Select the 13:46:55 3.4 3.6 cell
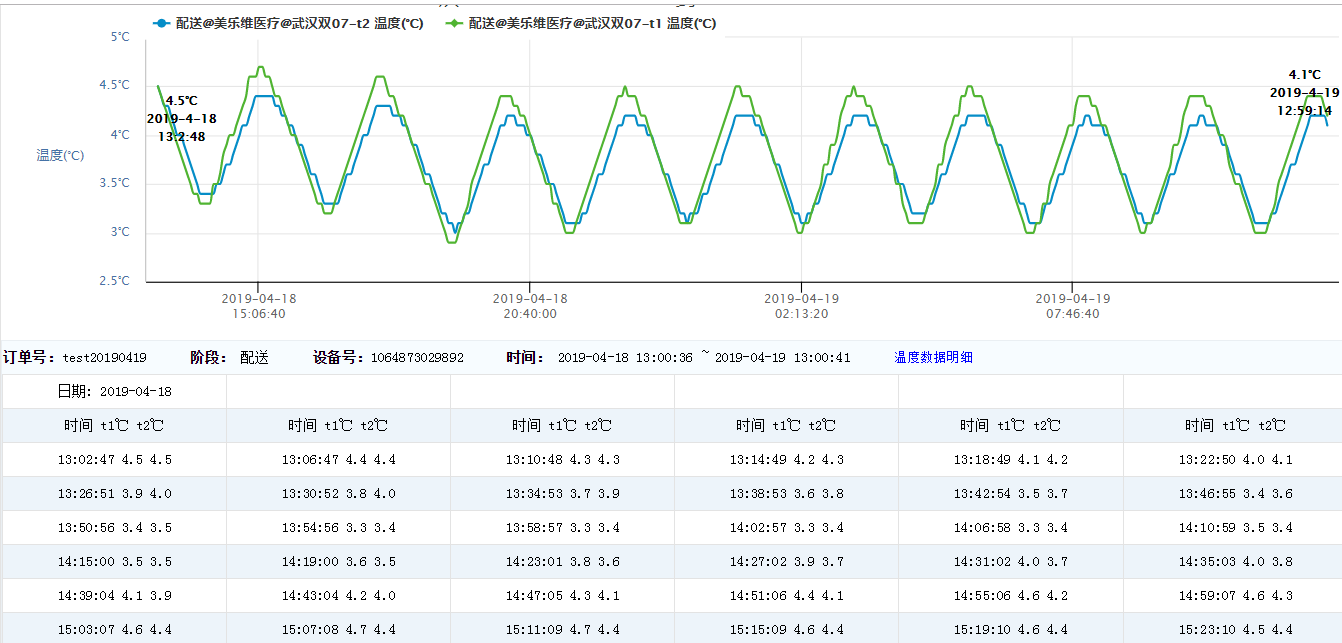 pos(1232,494)
